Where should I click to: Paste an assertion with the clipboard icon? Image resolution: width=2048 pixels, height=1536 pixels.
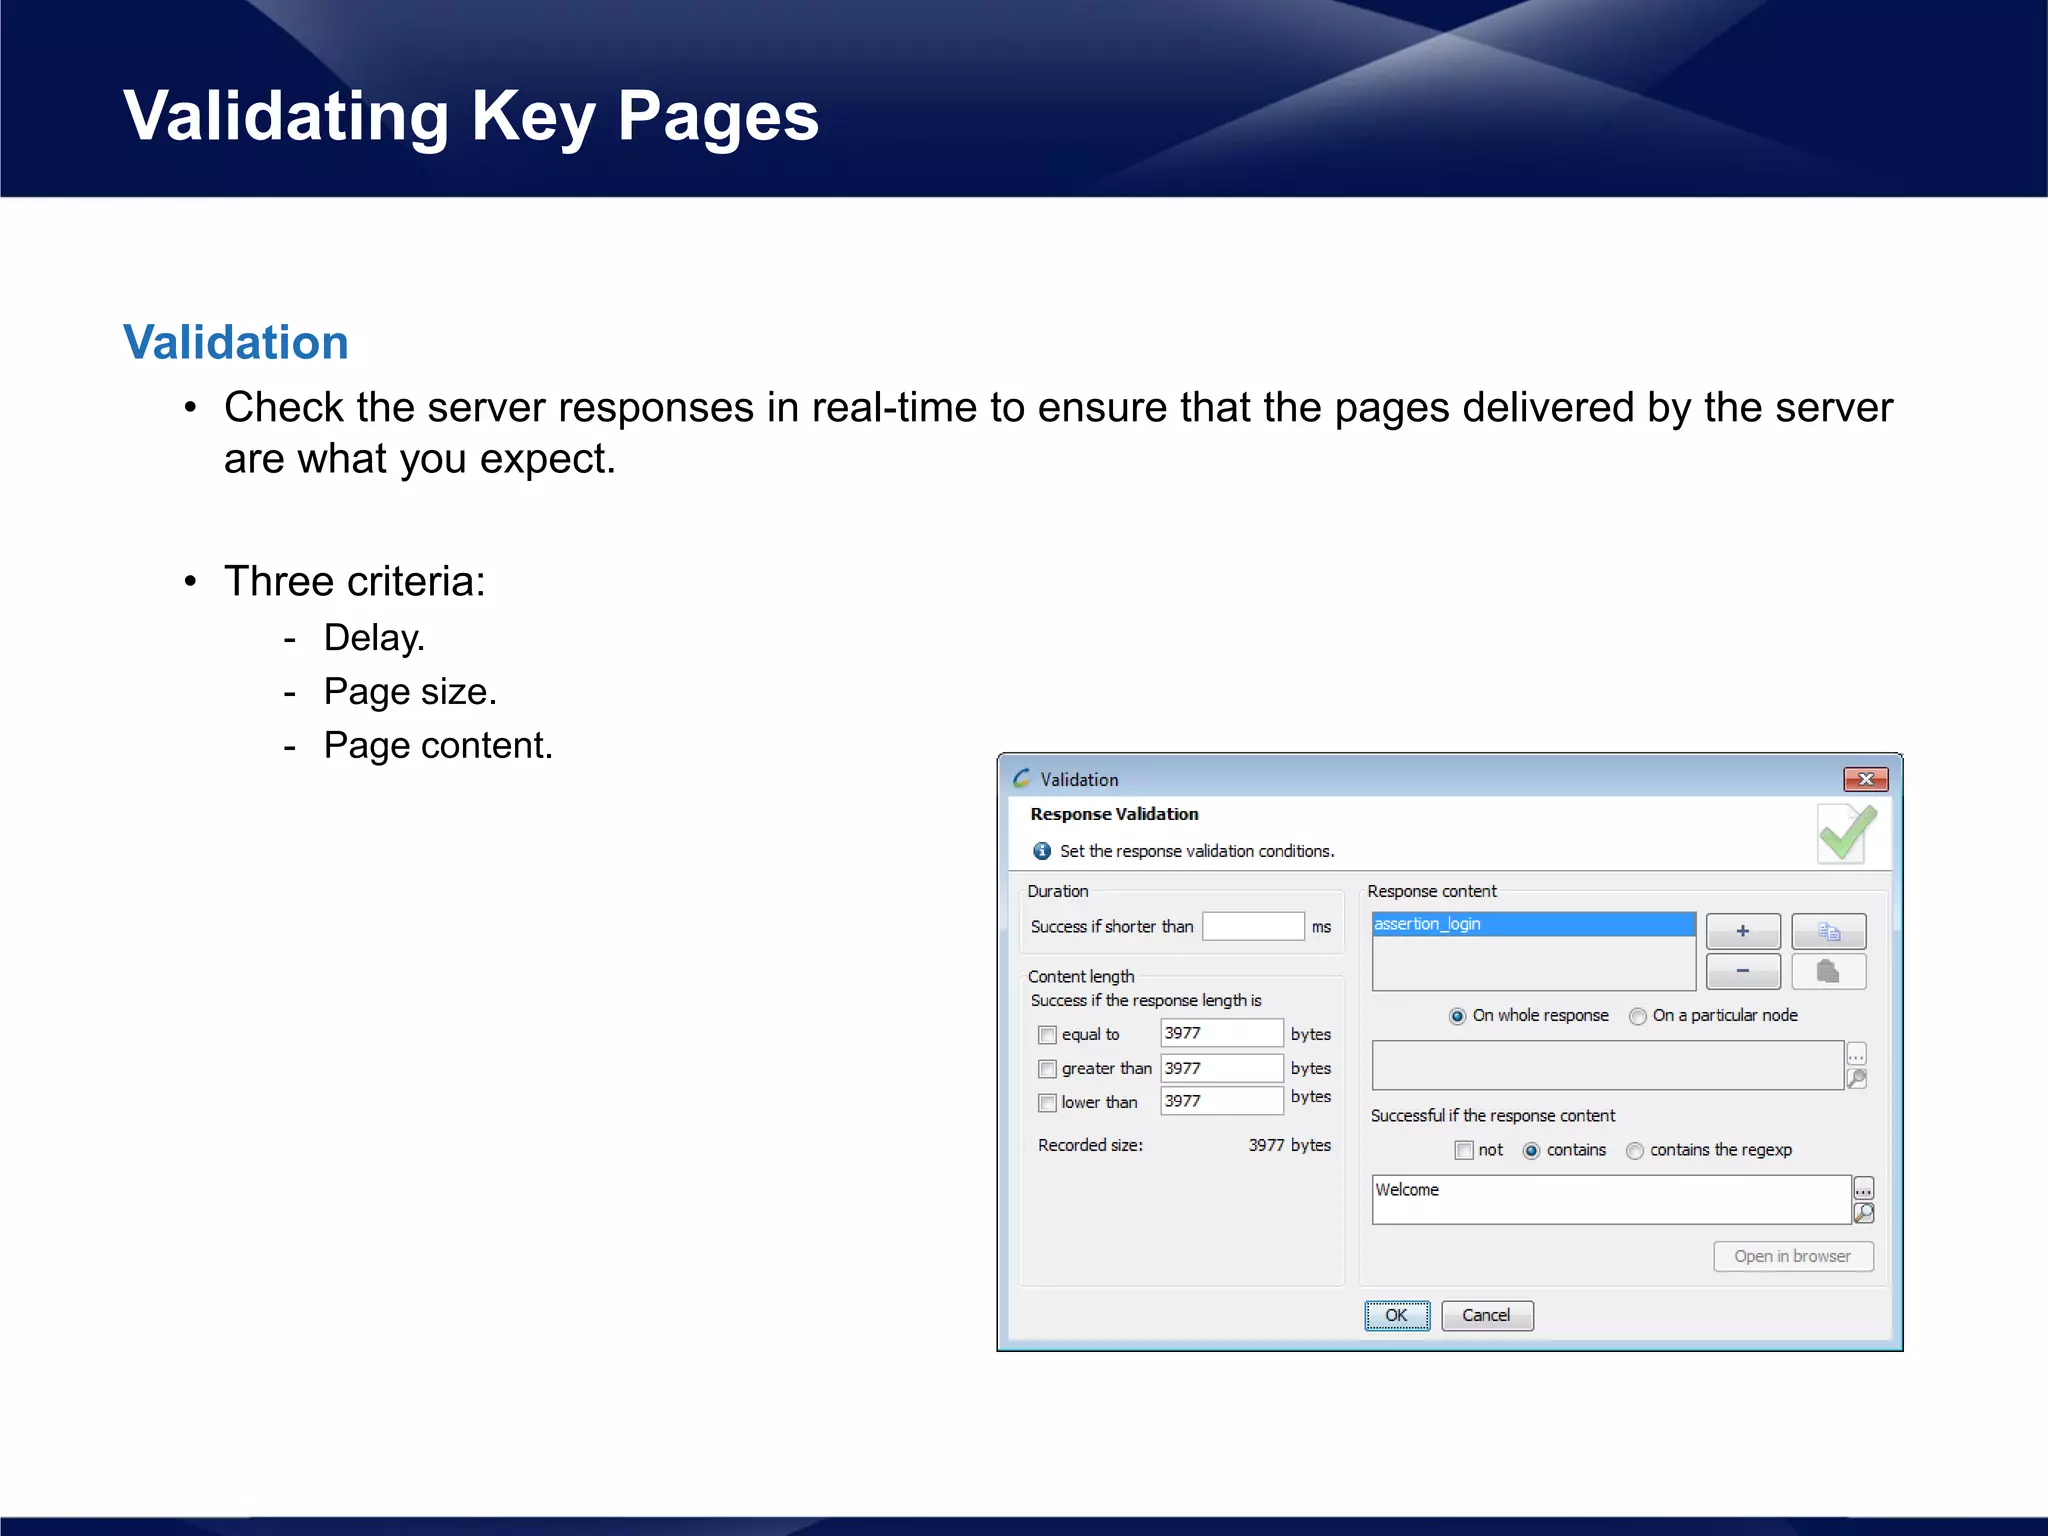click(1828, 971)
